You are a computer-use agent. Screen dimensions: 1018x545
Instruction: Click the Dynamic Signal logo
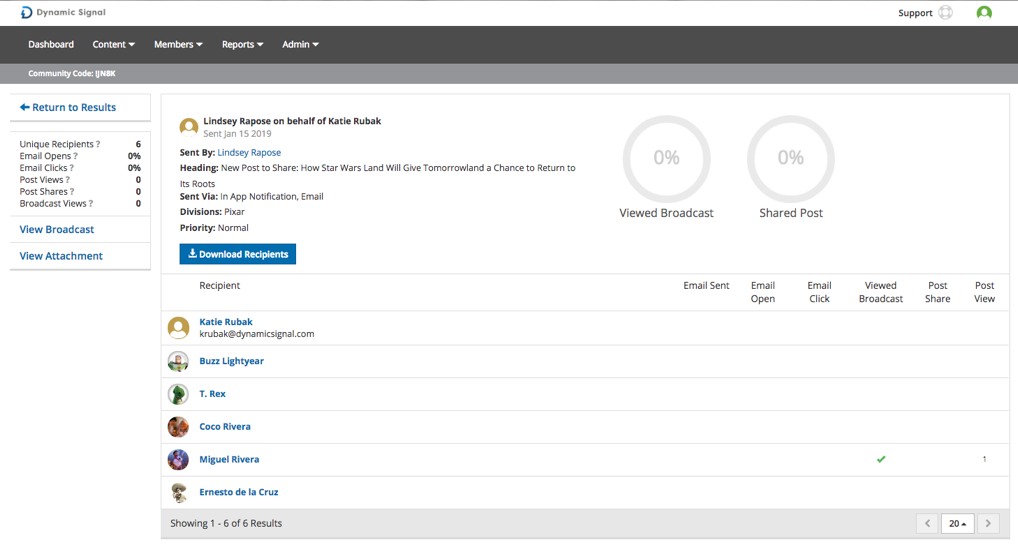(x=63, y=12)
